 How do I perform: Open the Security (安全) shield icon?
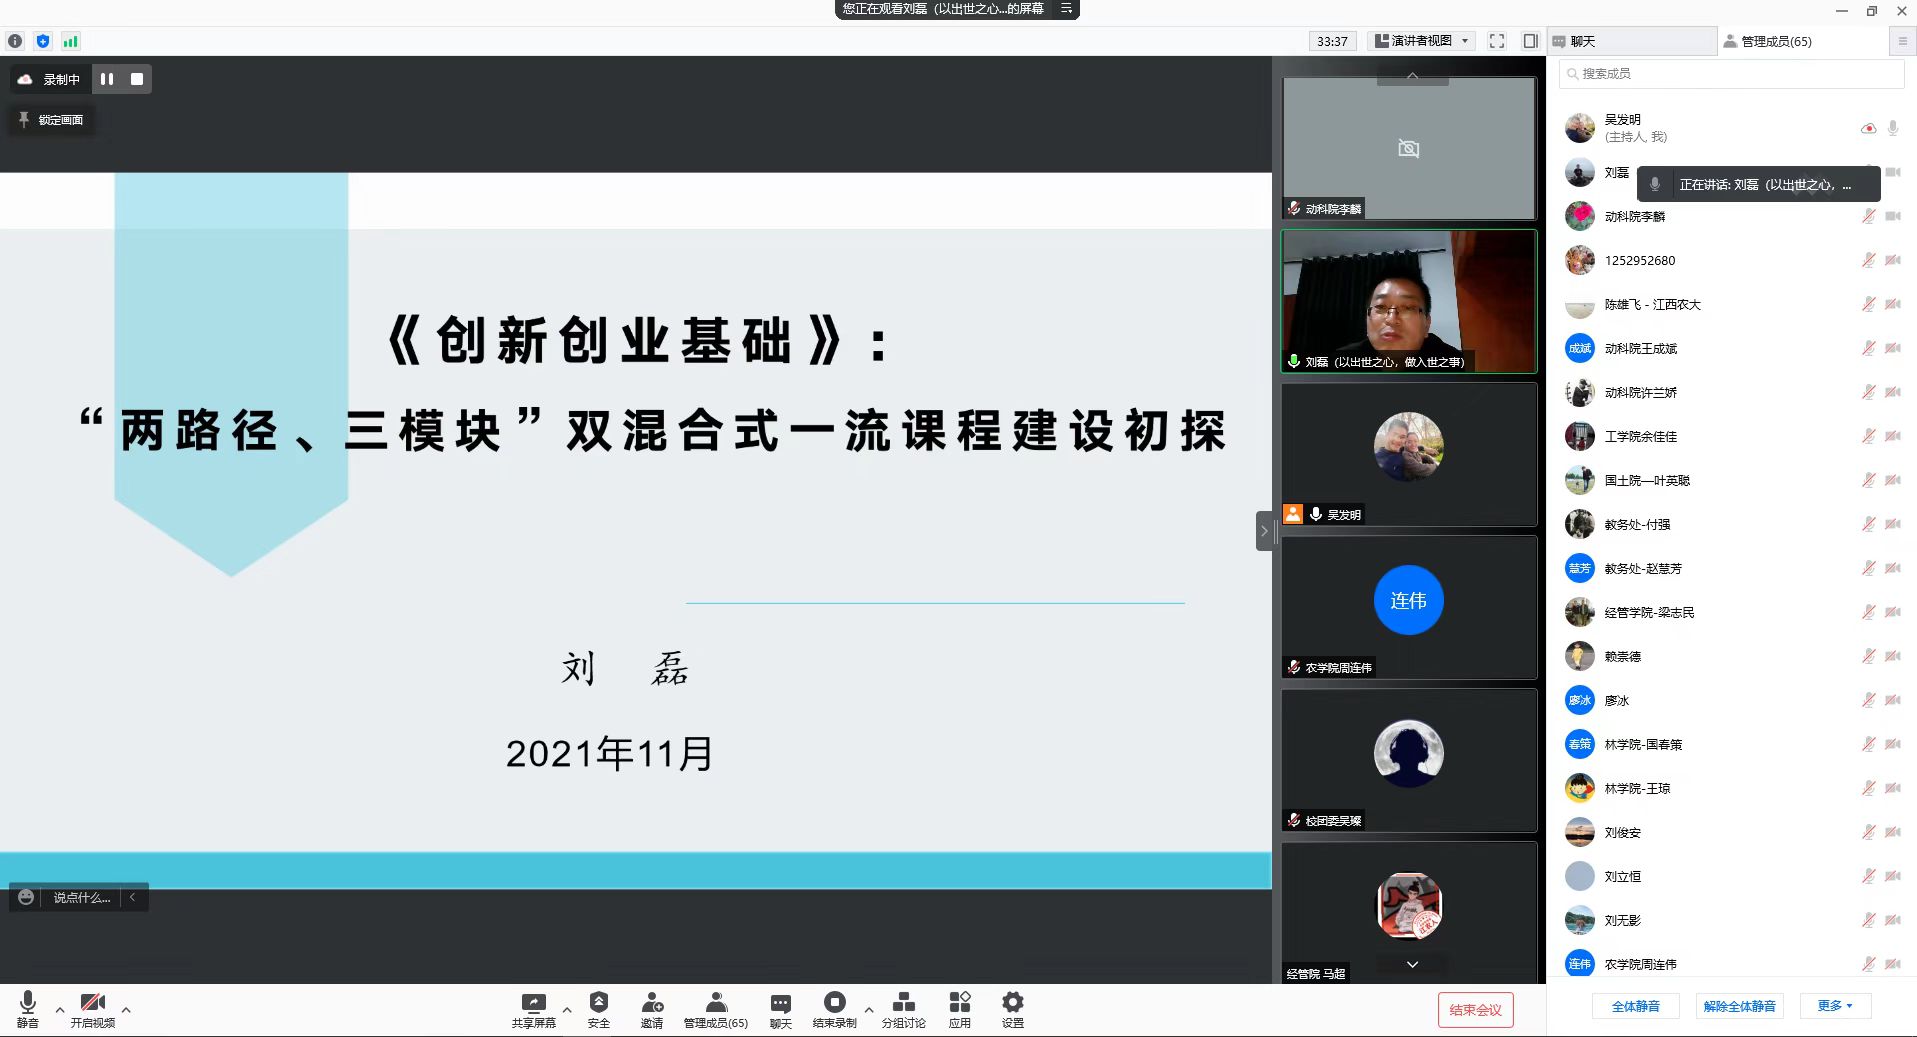click(x=598, y=1004)
